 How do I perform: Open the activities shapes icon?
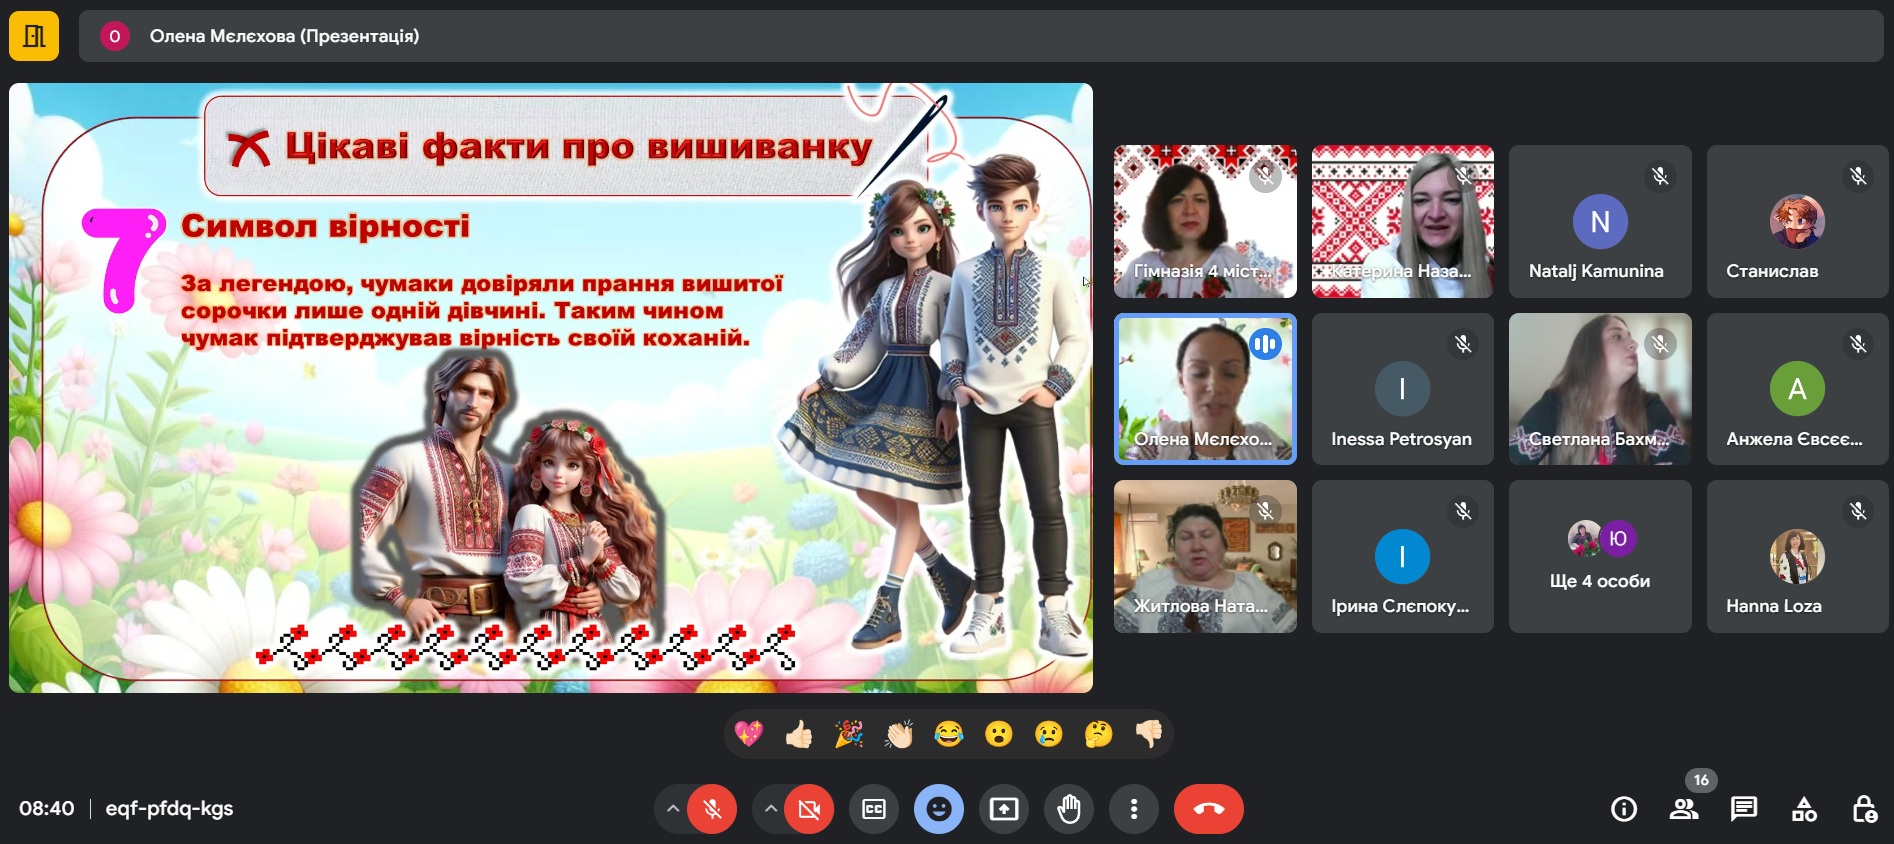point(1804,809)
